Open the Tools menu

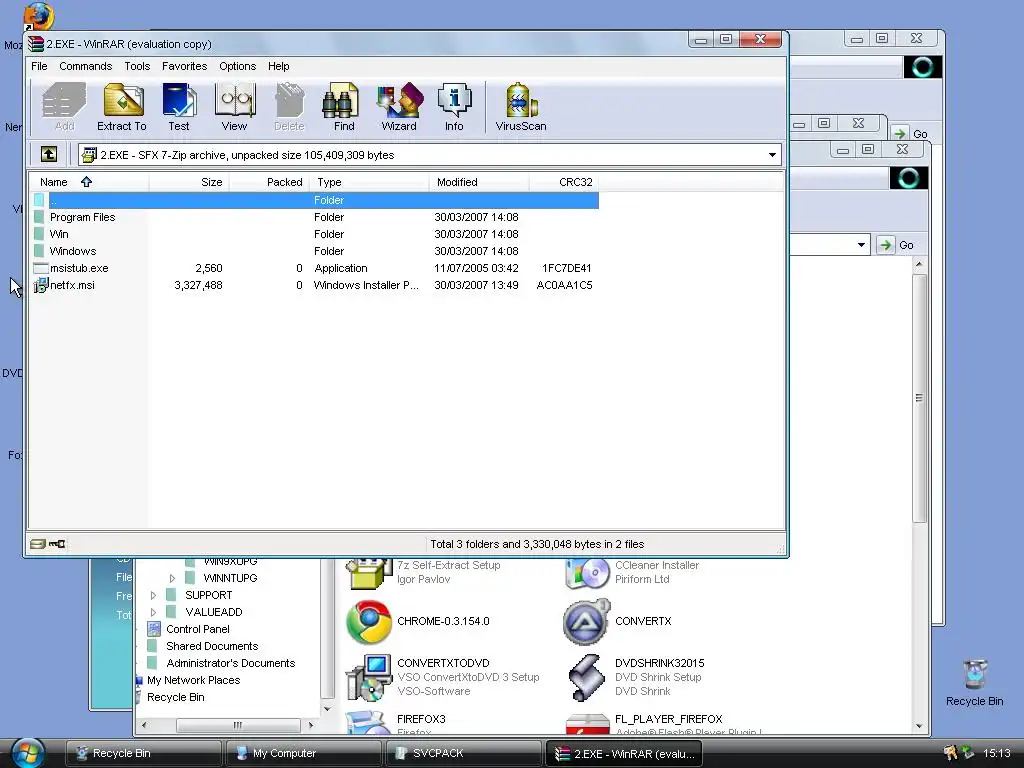tap(137, 66)
